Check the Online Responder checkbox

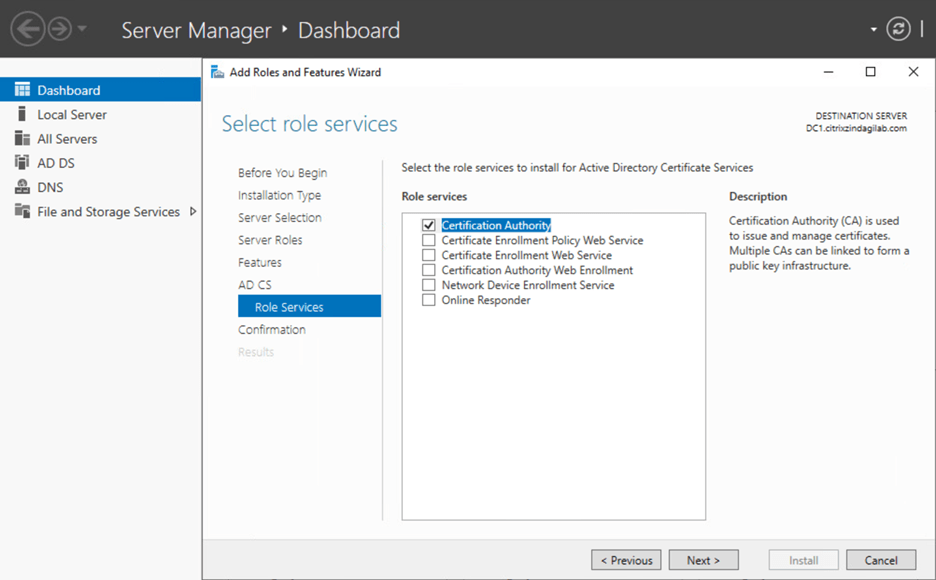(x=429, y=300)
